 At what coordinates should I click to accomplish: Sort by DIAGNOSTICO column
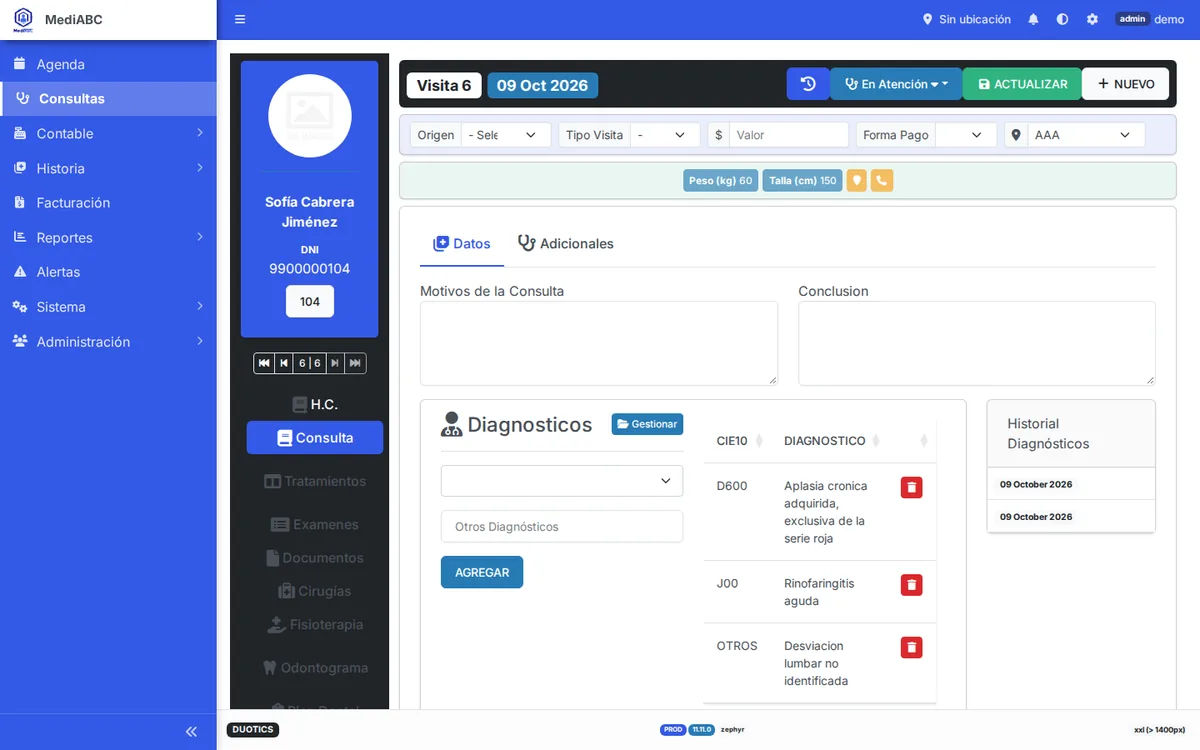tap(831, 441)
